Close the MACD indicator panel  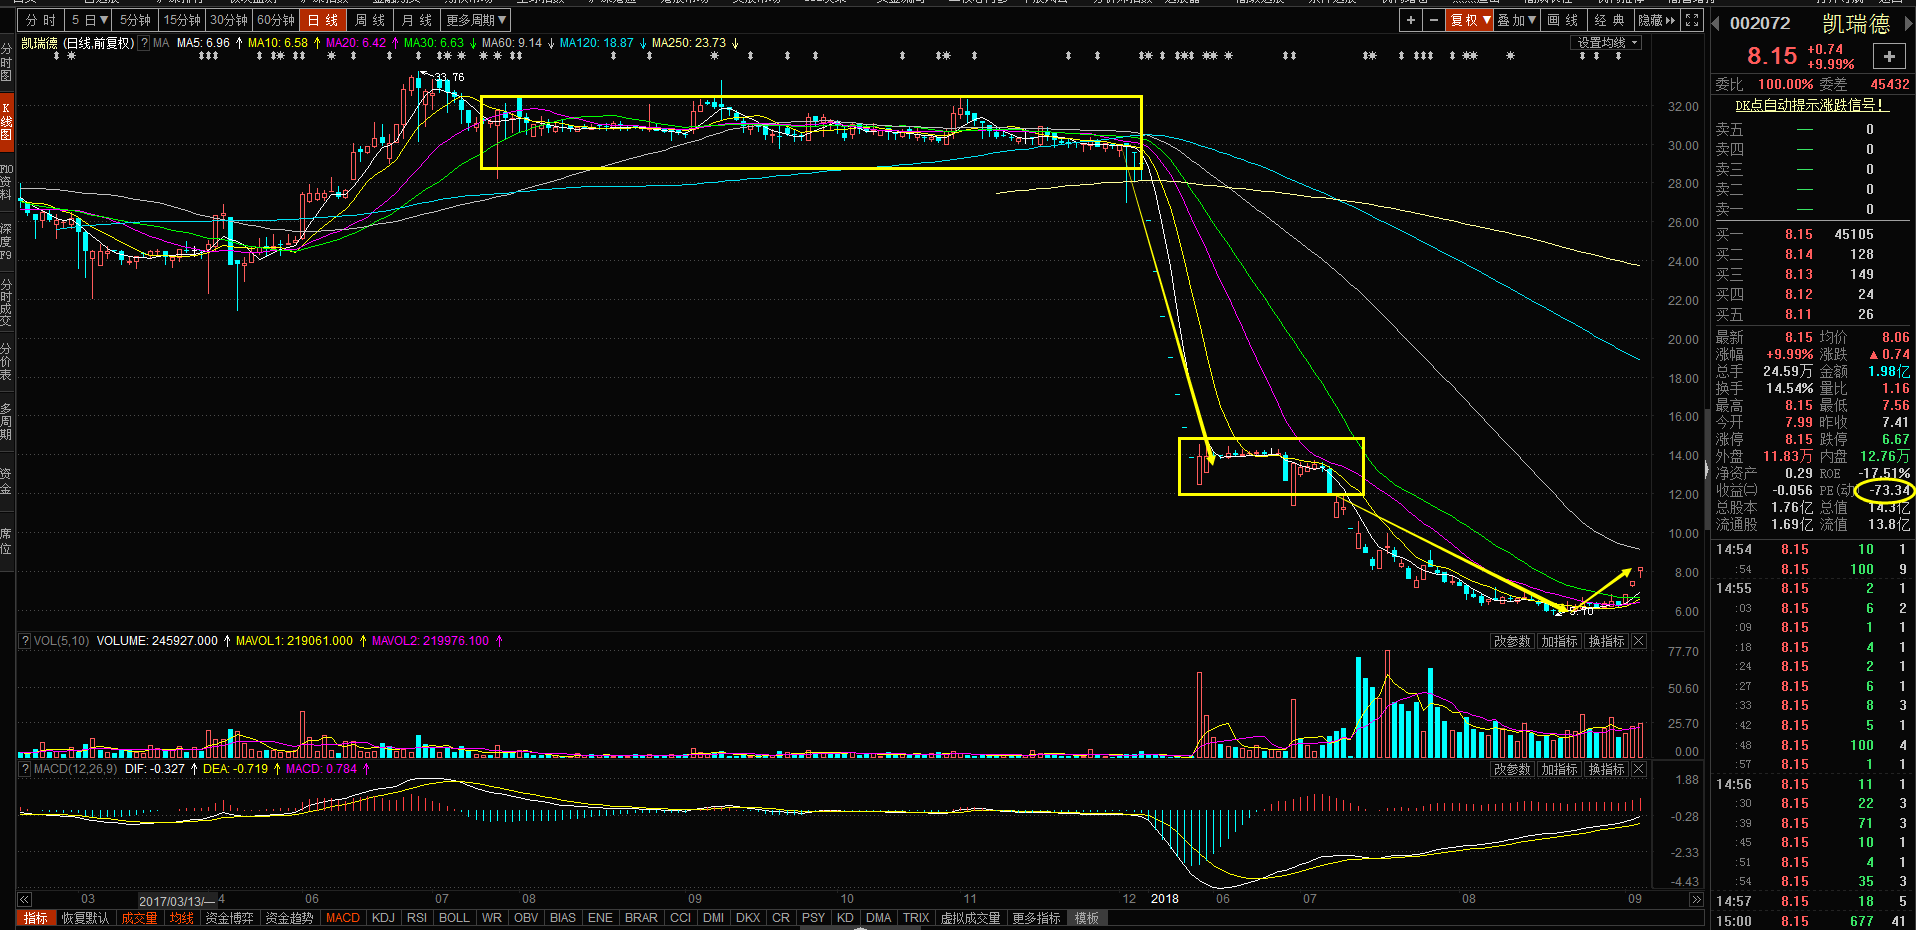pos(1639,769)
